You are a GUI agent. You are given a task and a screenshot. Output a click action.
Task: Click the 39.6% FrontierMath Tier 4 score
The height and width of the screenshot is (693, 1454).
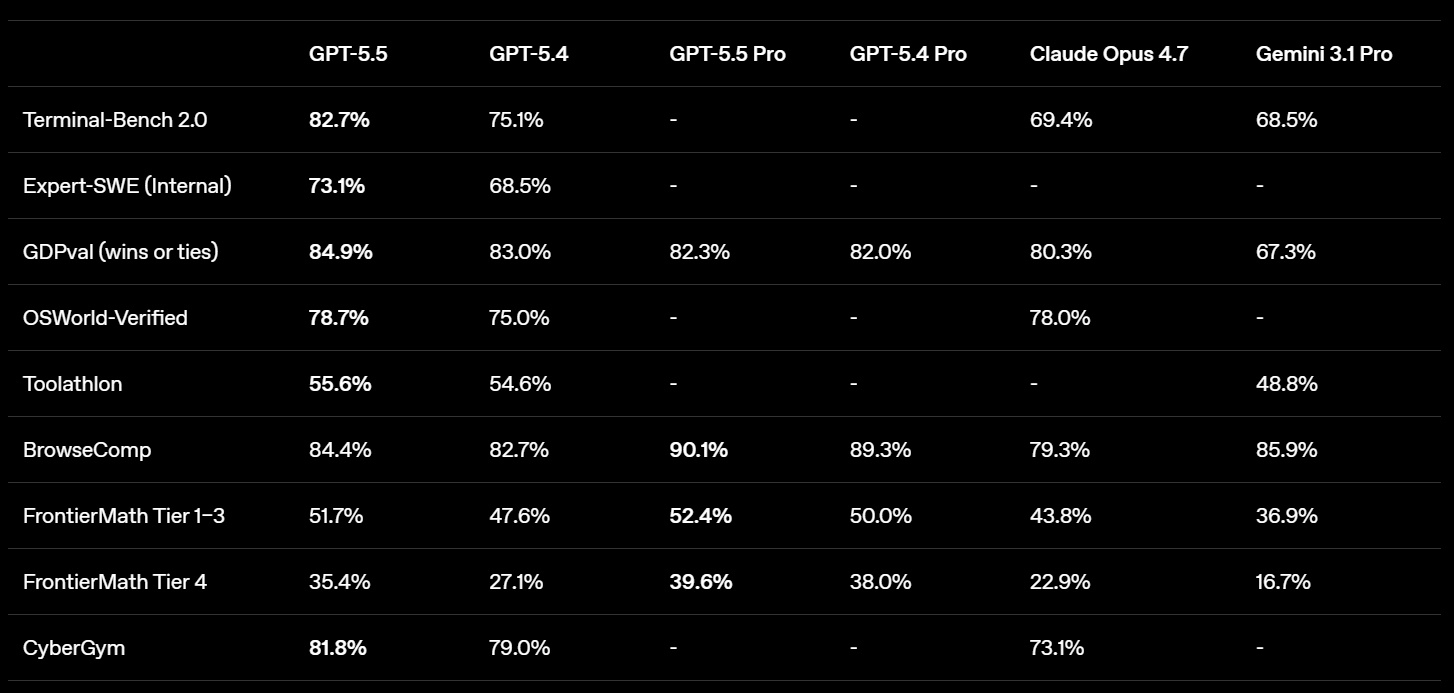700,582
